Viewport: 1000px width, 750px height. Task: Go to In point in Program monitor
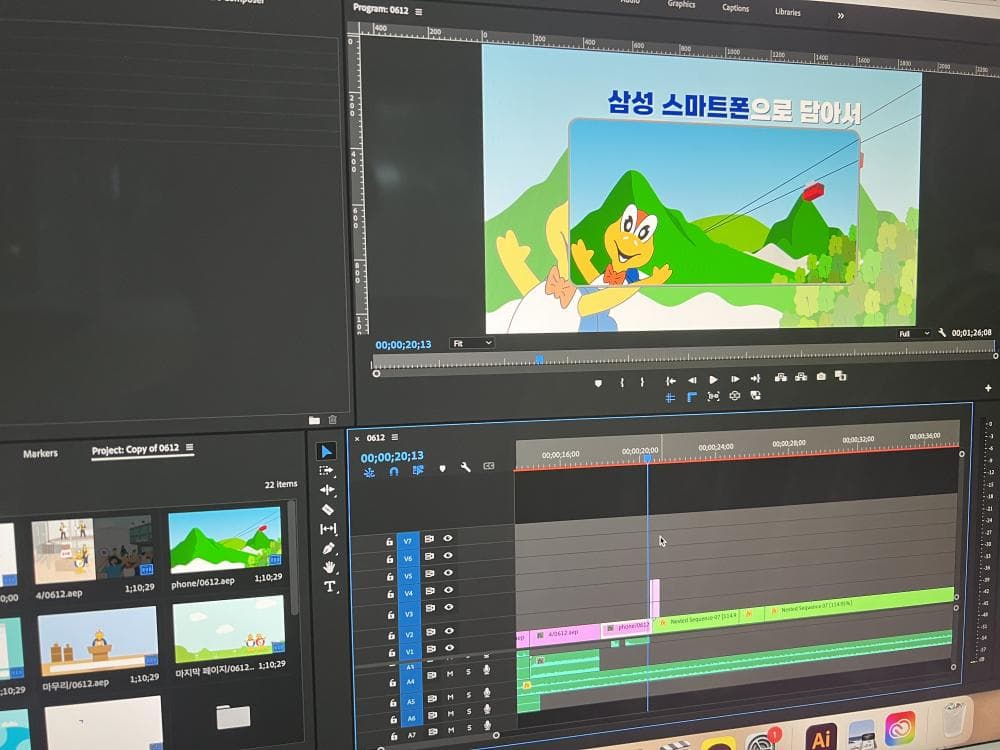[670, 381]
